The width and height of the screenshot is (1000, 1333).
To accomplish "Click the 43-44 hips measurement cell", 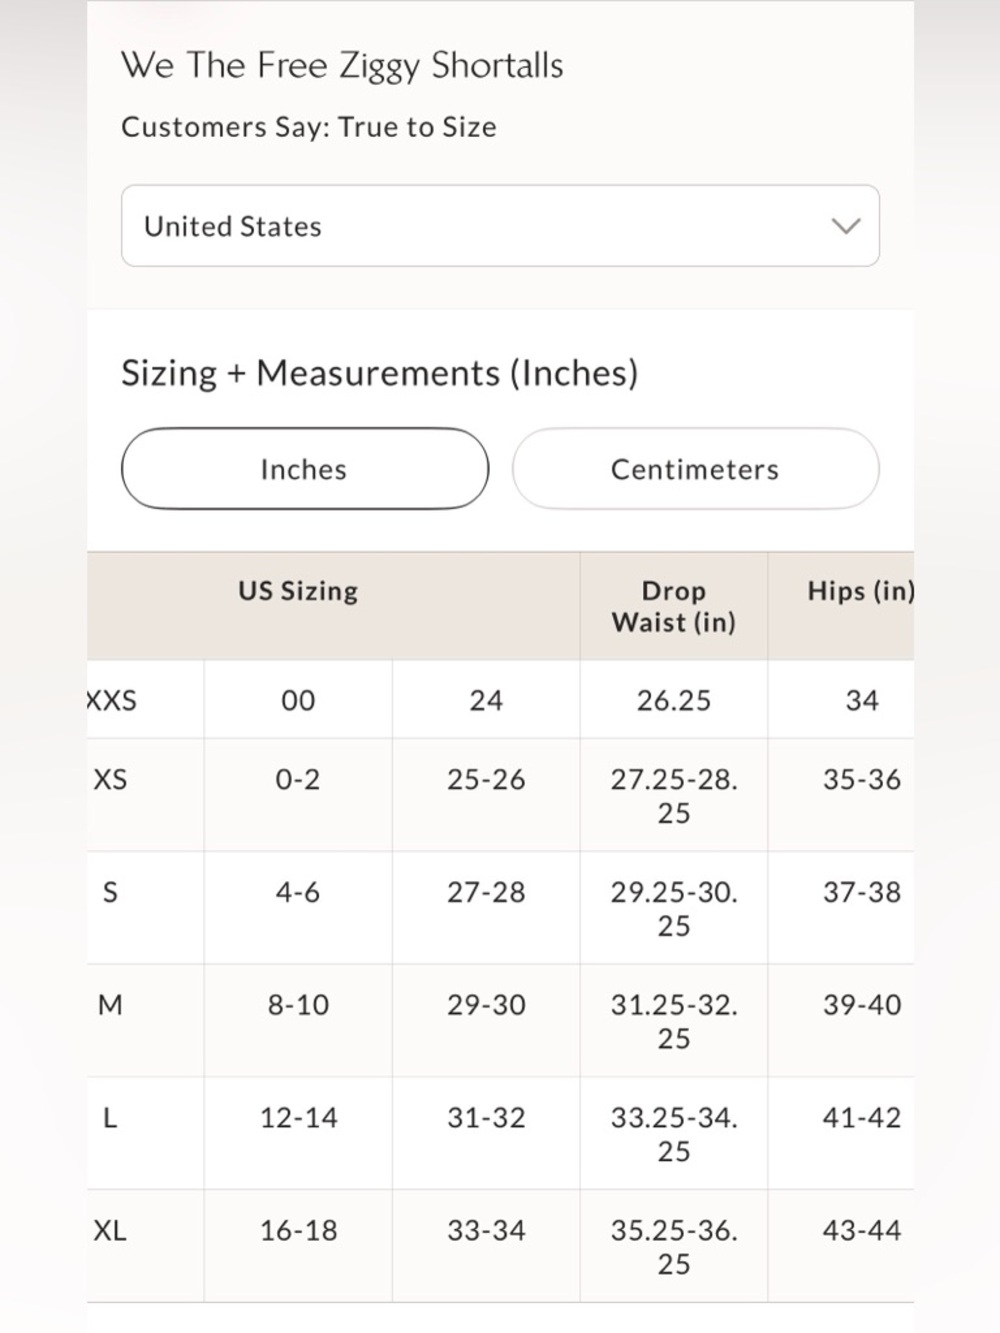I will pos(861,1231).
